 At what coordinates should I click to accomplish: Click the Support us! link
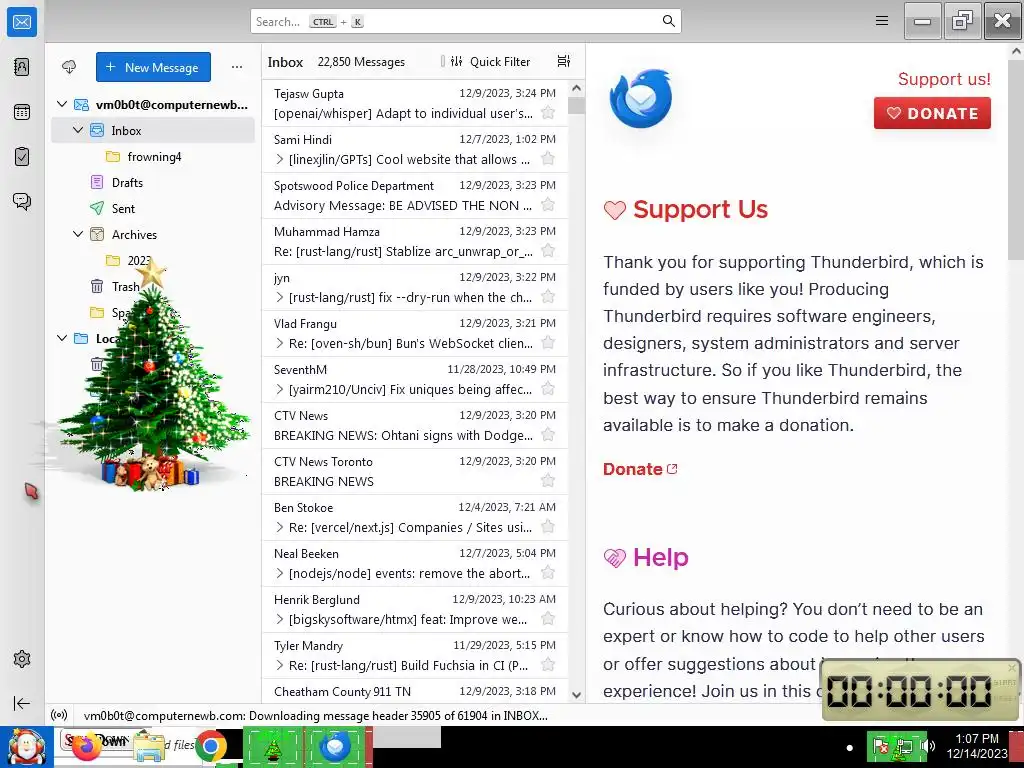944,79
